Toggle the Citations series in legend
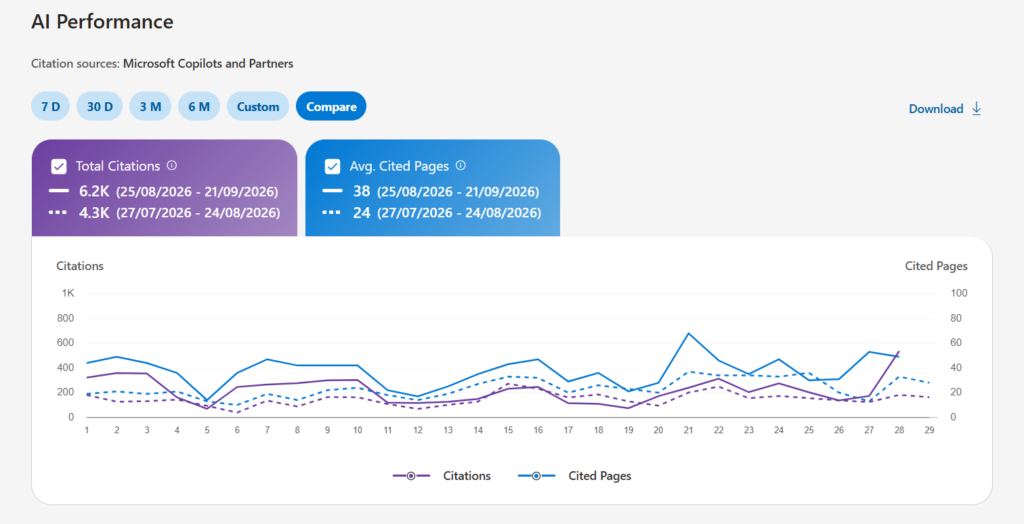This screenshot has width=1024, height=524. tap(442, 476)
